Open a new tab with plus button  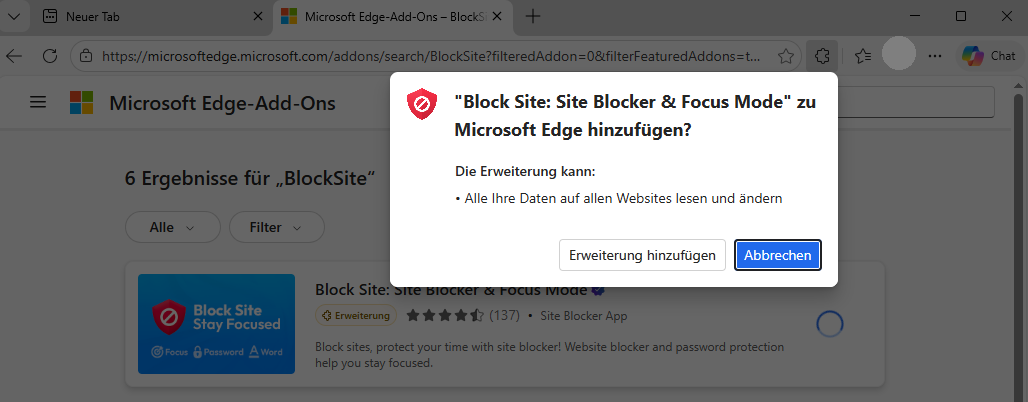click(x=533, y=16)
